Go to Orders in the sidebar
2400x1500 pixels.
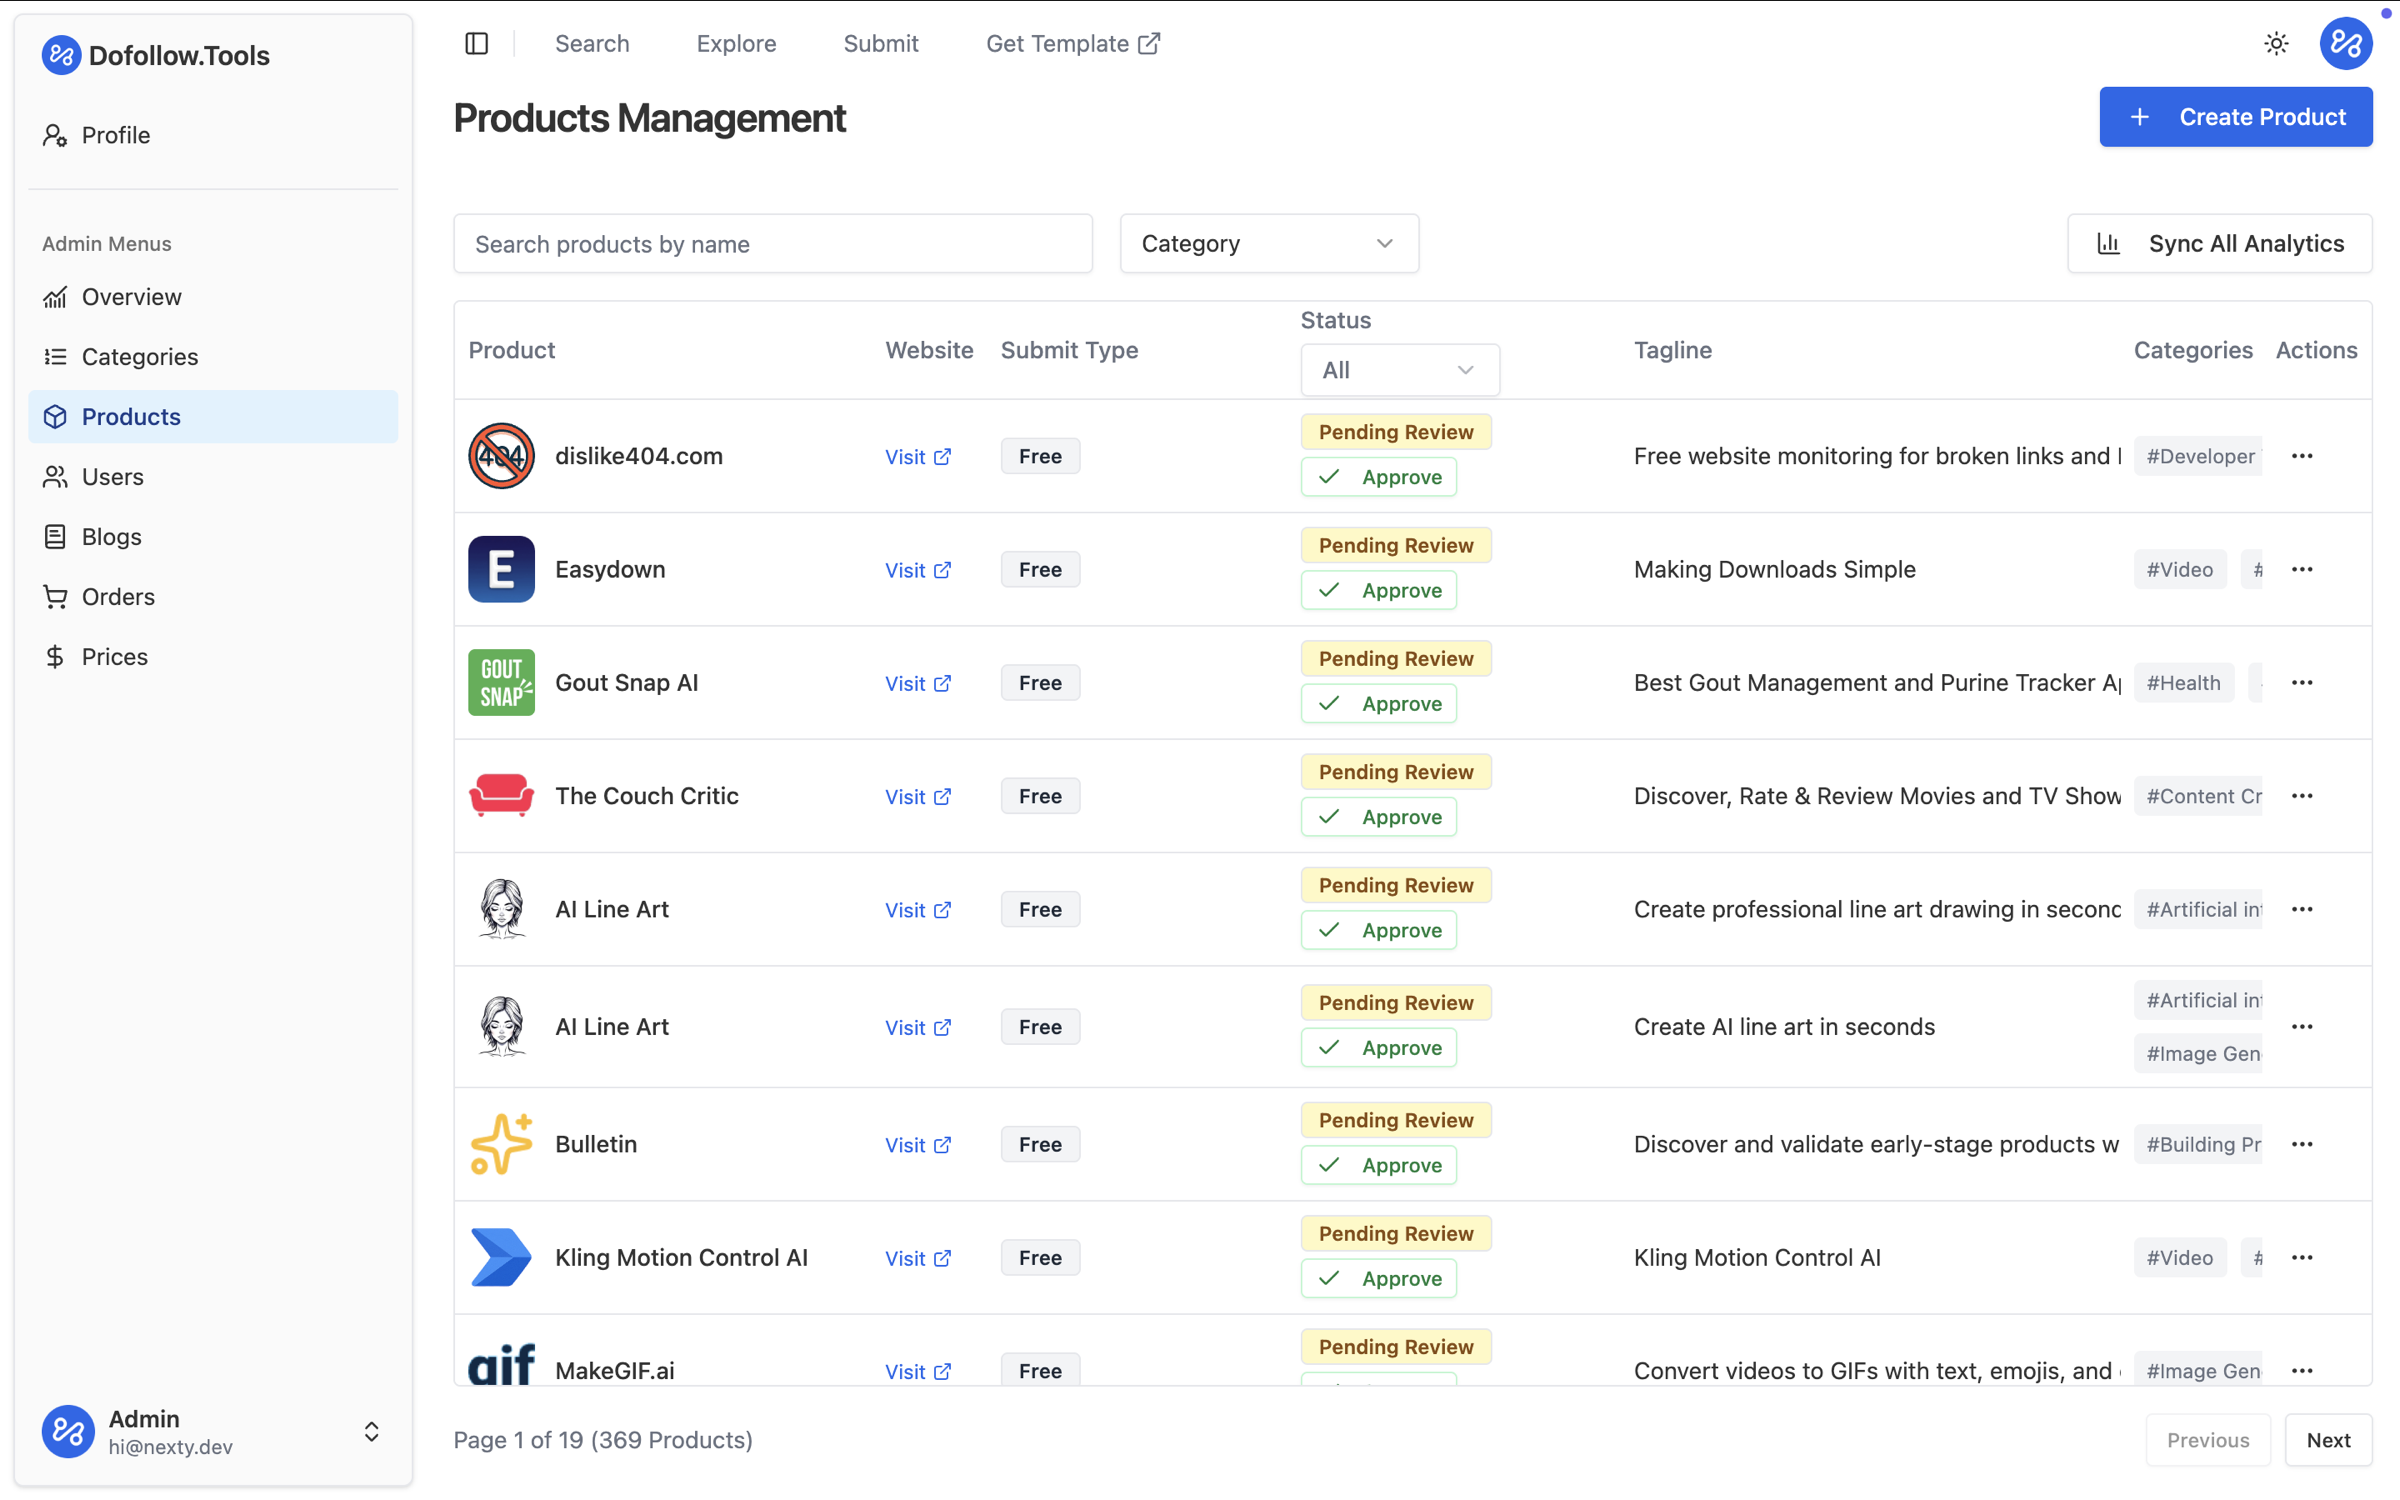click(118, 596)
